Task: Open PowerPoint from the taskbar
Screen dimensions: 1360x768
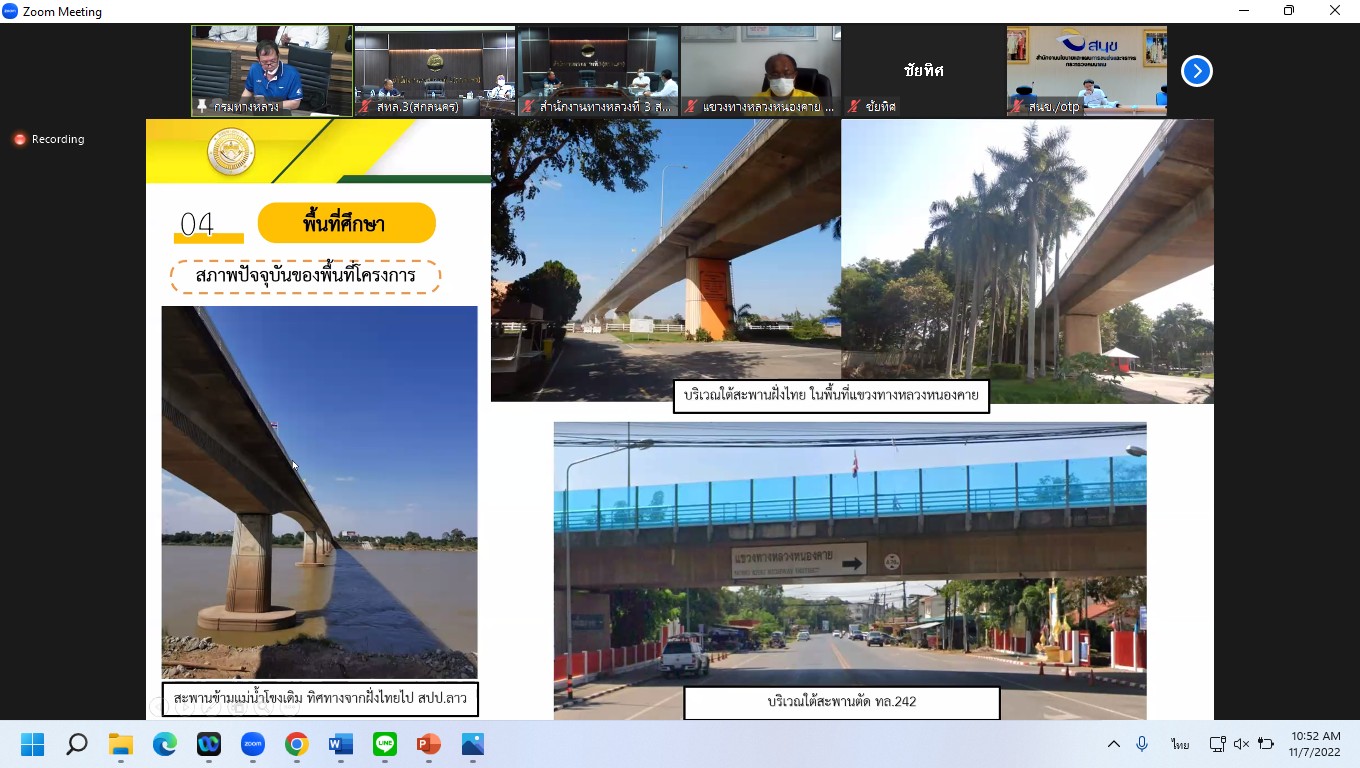Action: coord(428,744)
